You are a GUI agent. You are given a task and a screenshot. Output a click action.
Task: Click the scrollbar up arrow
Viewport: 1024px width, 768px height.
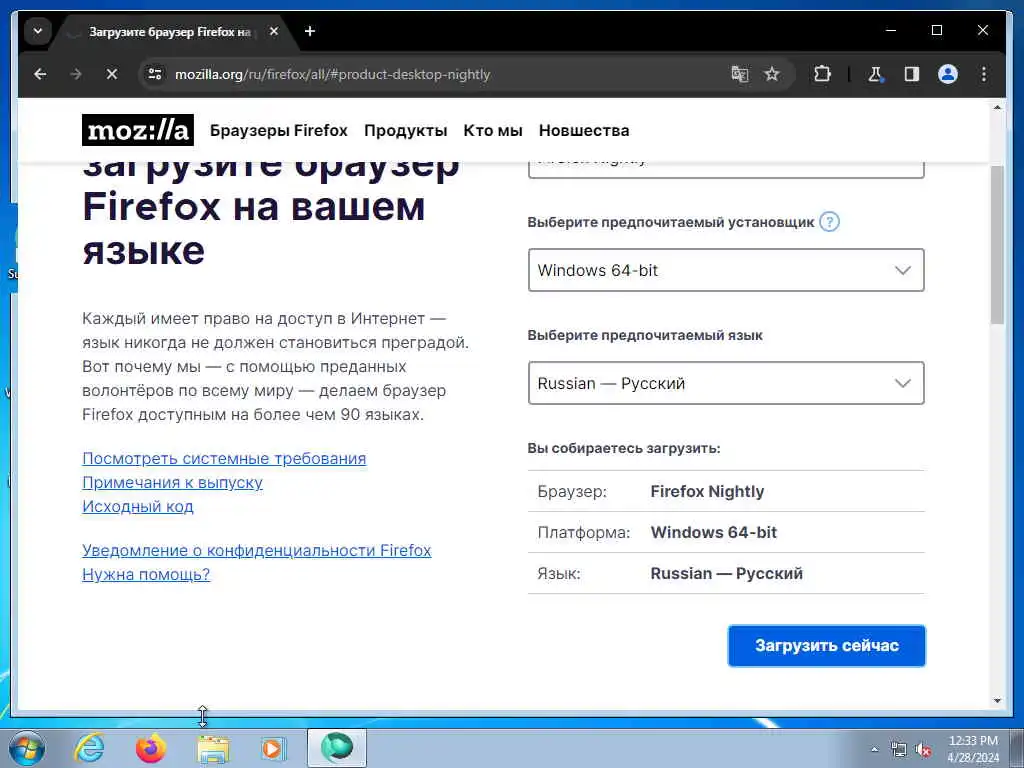pos(997,107)
